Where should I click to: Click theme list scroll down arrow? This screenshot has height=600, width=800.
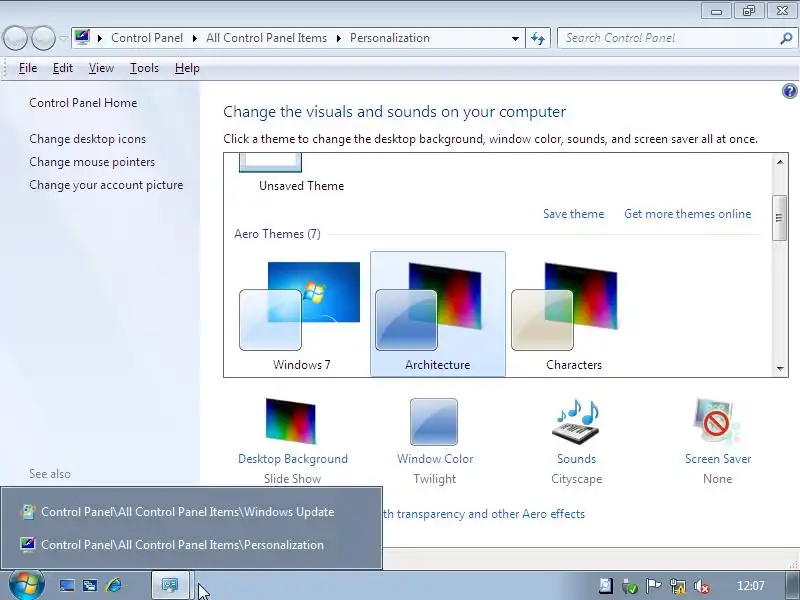click(x=780, y=368)
